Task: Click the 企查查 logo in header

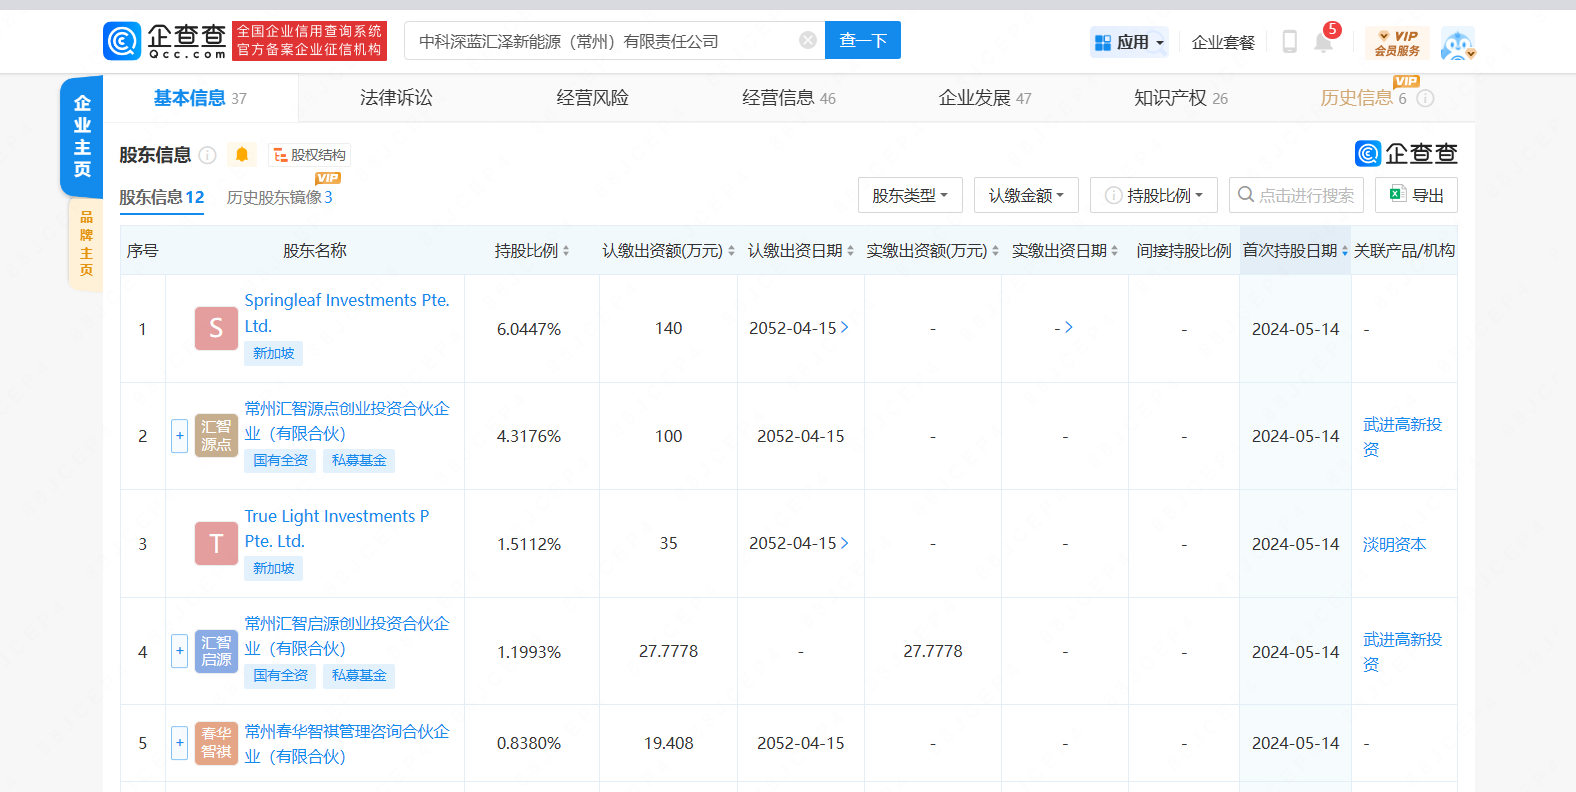Action: (165, 41)
